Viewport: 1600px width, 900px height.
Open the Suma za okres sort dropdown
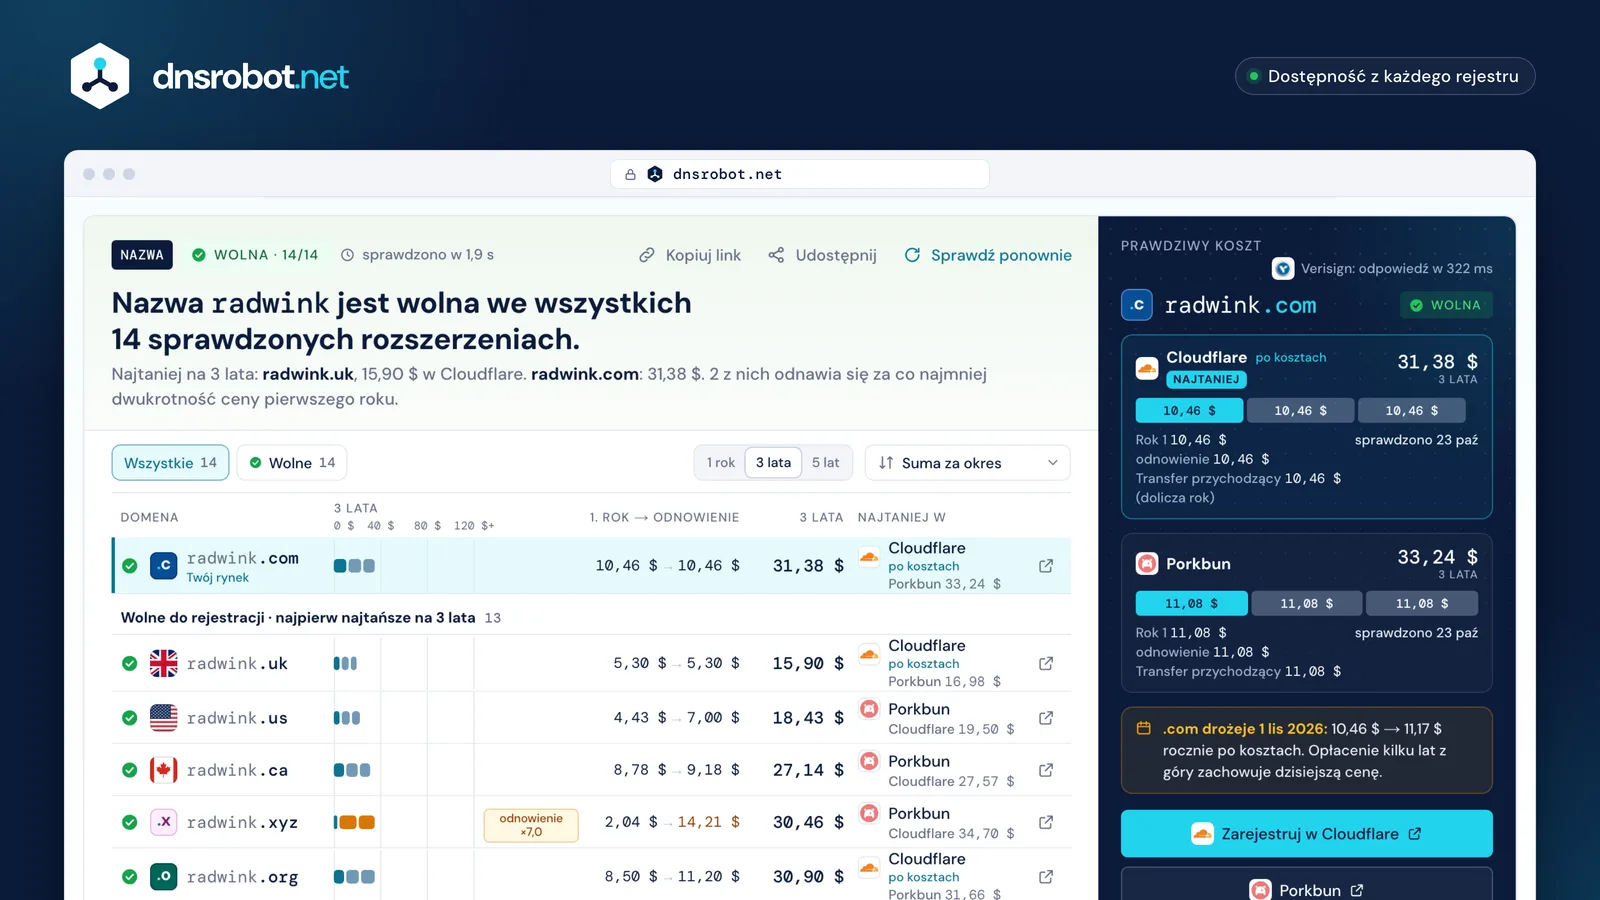(x=968, y=463)
